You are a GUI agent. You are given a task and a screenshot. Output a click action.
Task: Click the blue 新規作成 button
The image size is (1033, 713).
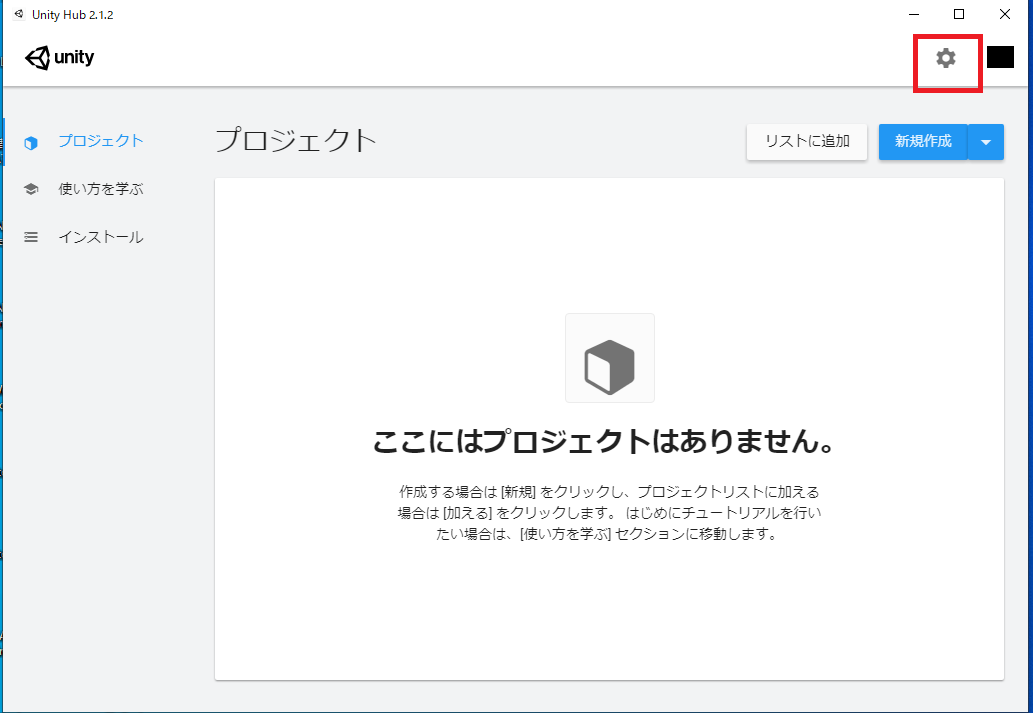922,141
